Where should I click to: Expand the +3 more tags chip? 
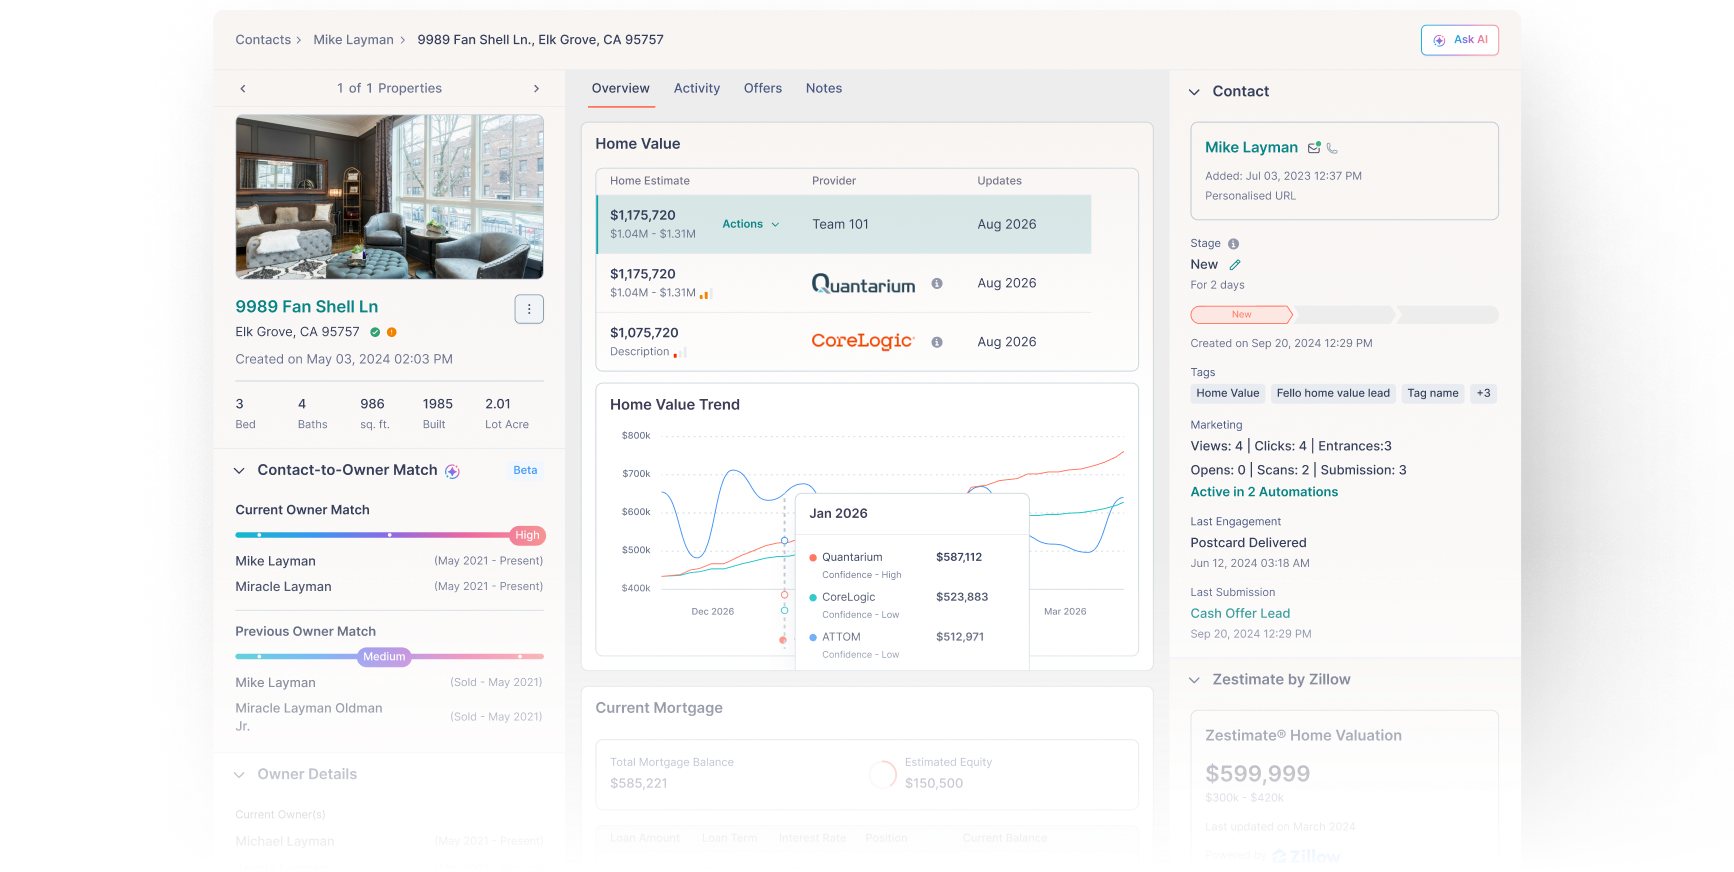(x=1483, y=393)
